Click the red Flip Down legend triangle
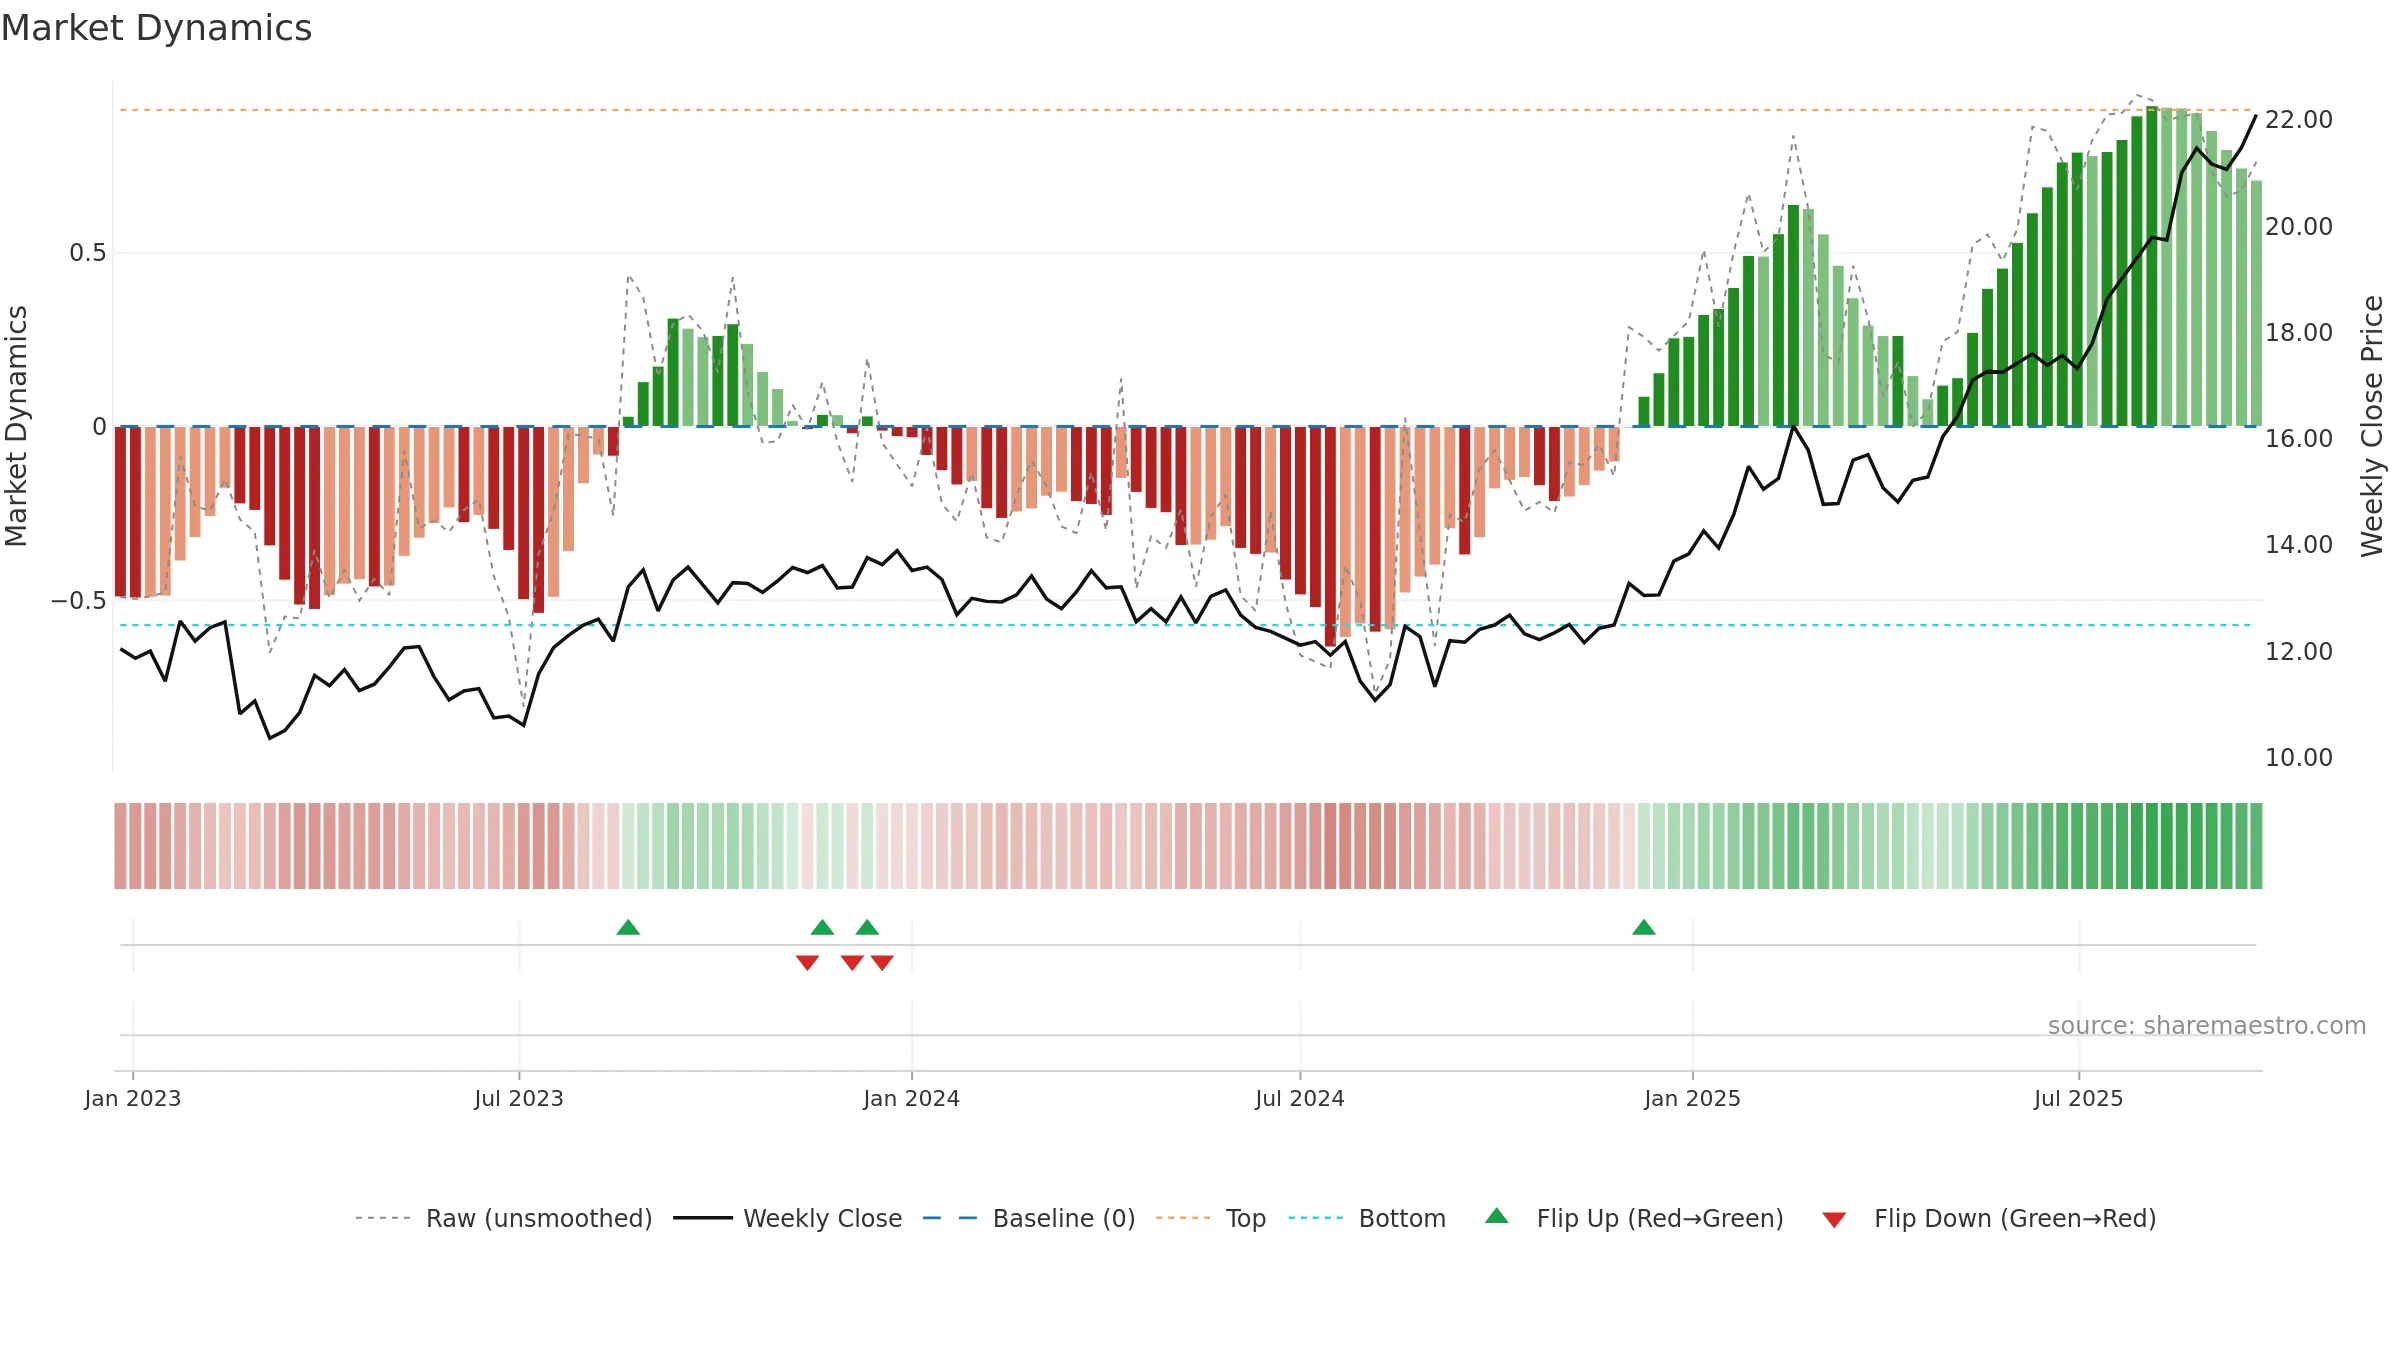Screen dimensions: 2400x1350 pyautogui.click(x=1833, y=1220)
